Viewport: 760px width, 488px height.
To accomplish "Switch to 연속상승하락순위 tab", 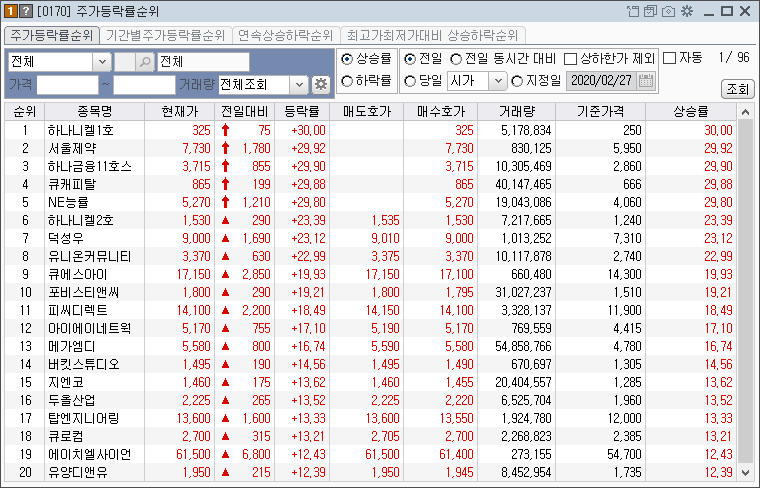I will pyautogui.click(x=286, y=35).
